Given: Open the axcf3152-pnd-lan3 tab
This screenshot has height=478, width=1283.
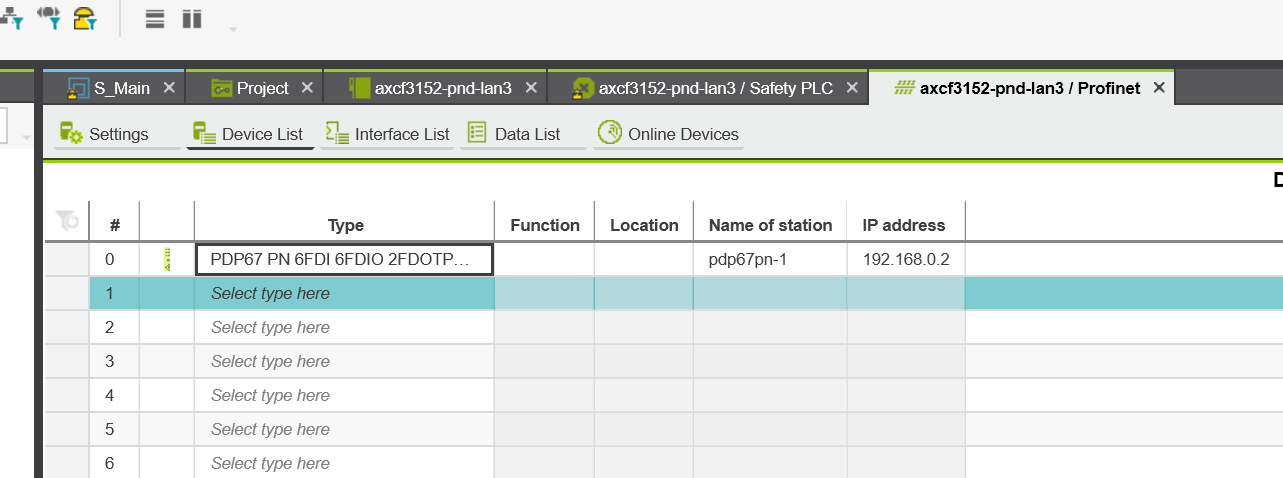Looking at the screenshot, I should point(443,88).
